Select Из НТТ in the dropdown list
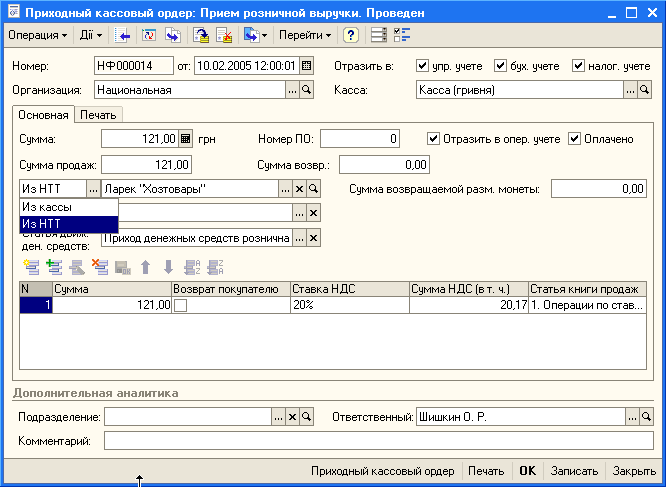Viewport: 666px width, 487px height. point(69,224)
